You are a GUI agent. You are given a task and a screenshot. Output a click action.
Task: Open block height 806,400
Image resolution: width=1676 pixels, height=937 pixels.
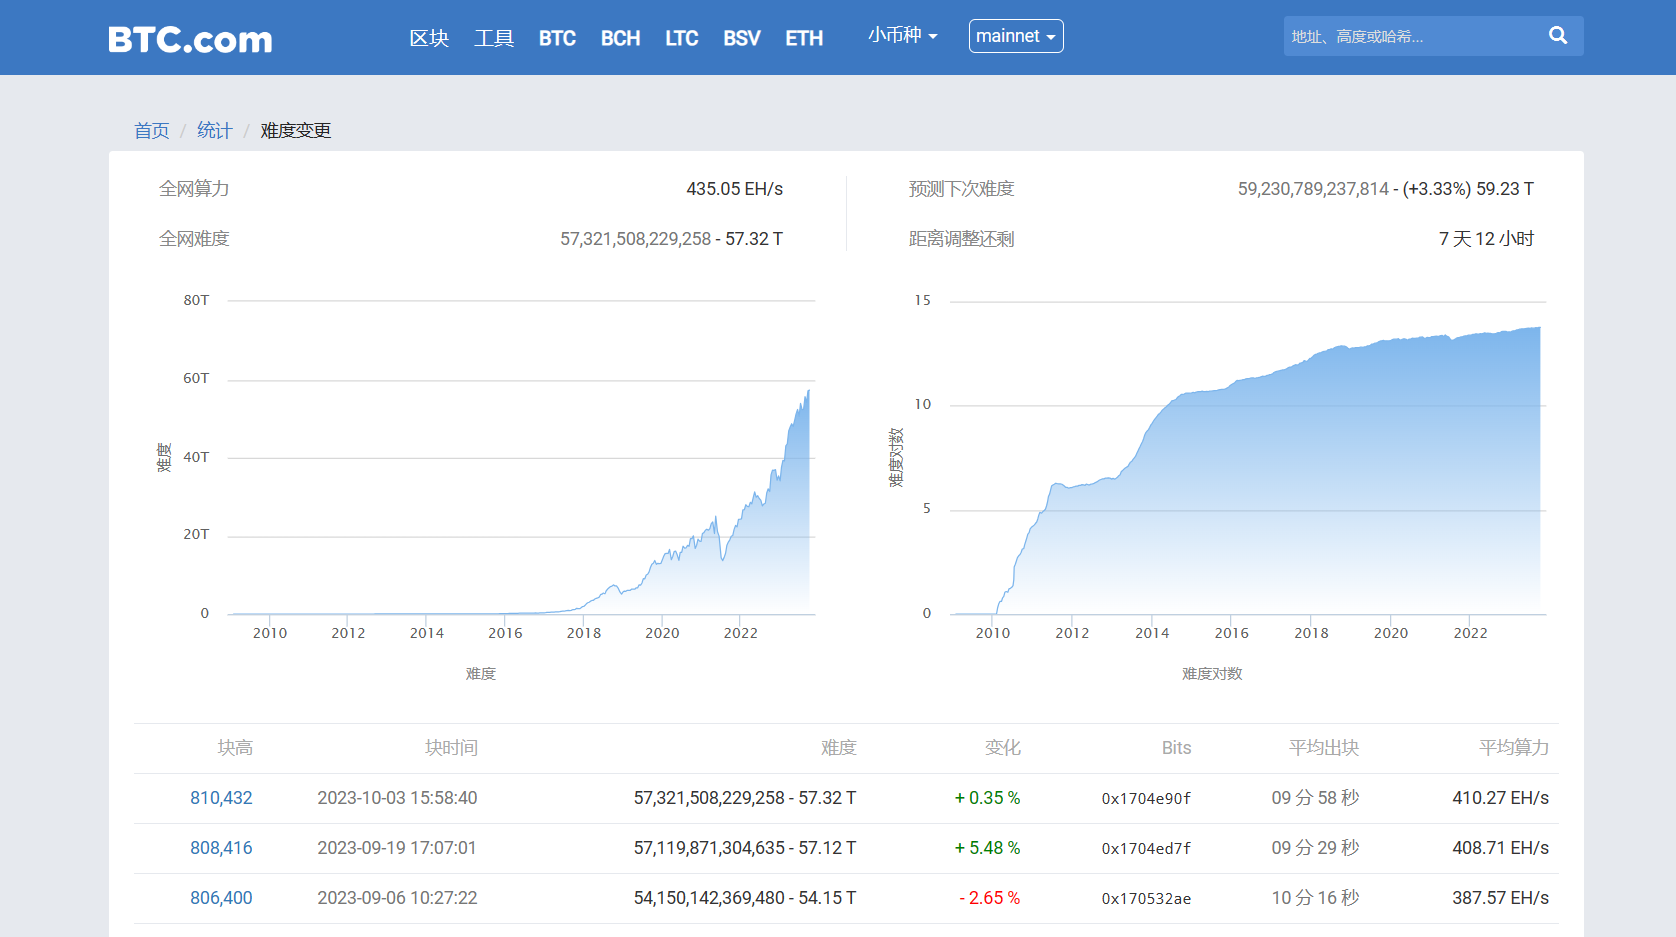[221, 898]
